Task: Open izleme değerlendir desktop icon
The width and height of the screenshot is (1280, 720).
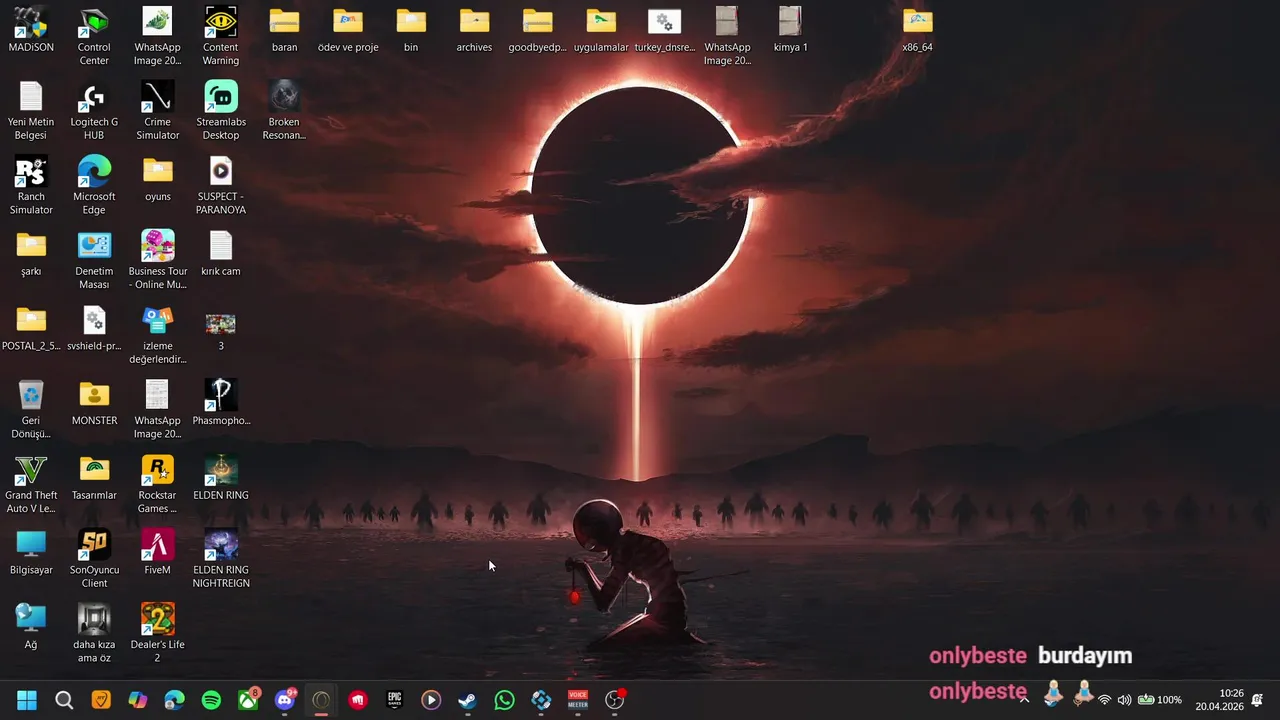Action: 157,337
